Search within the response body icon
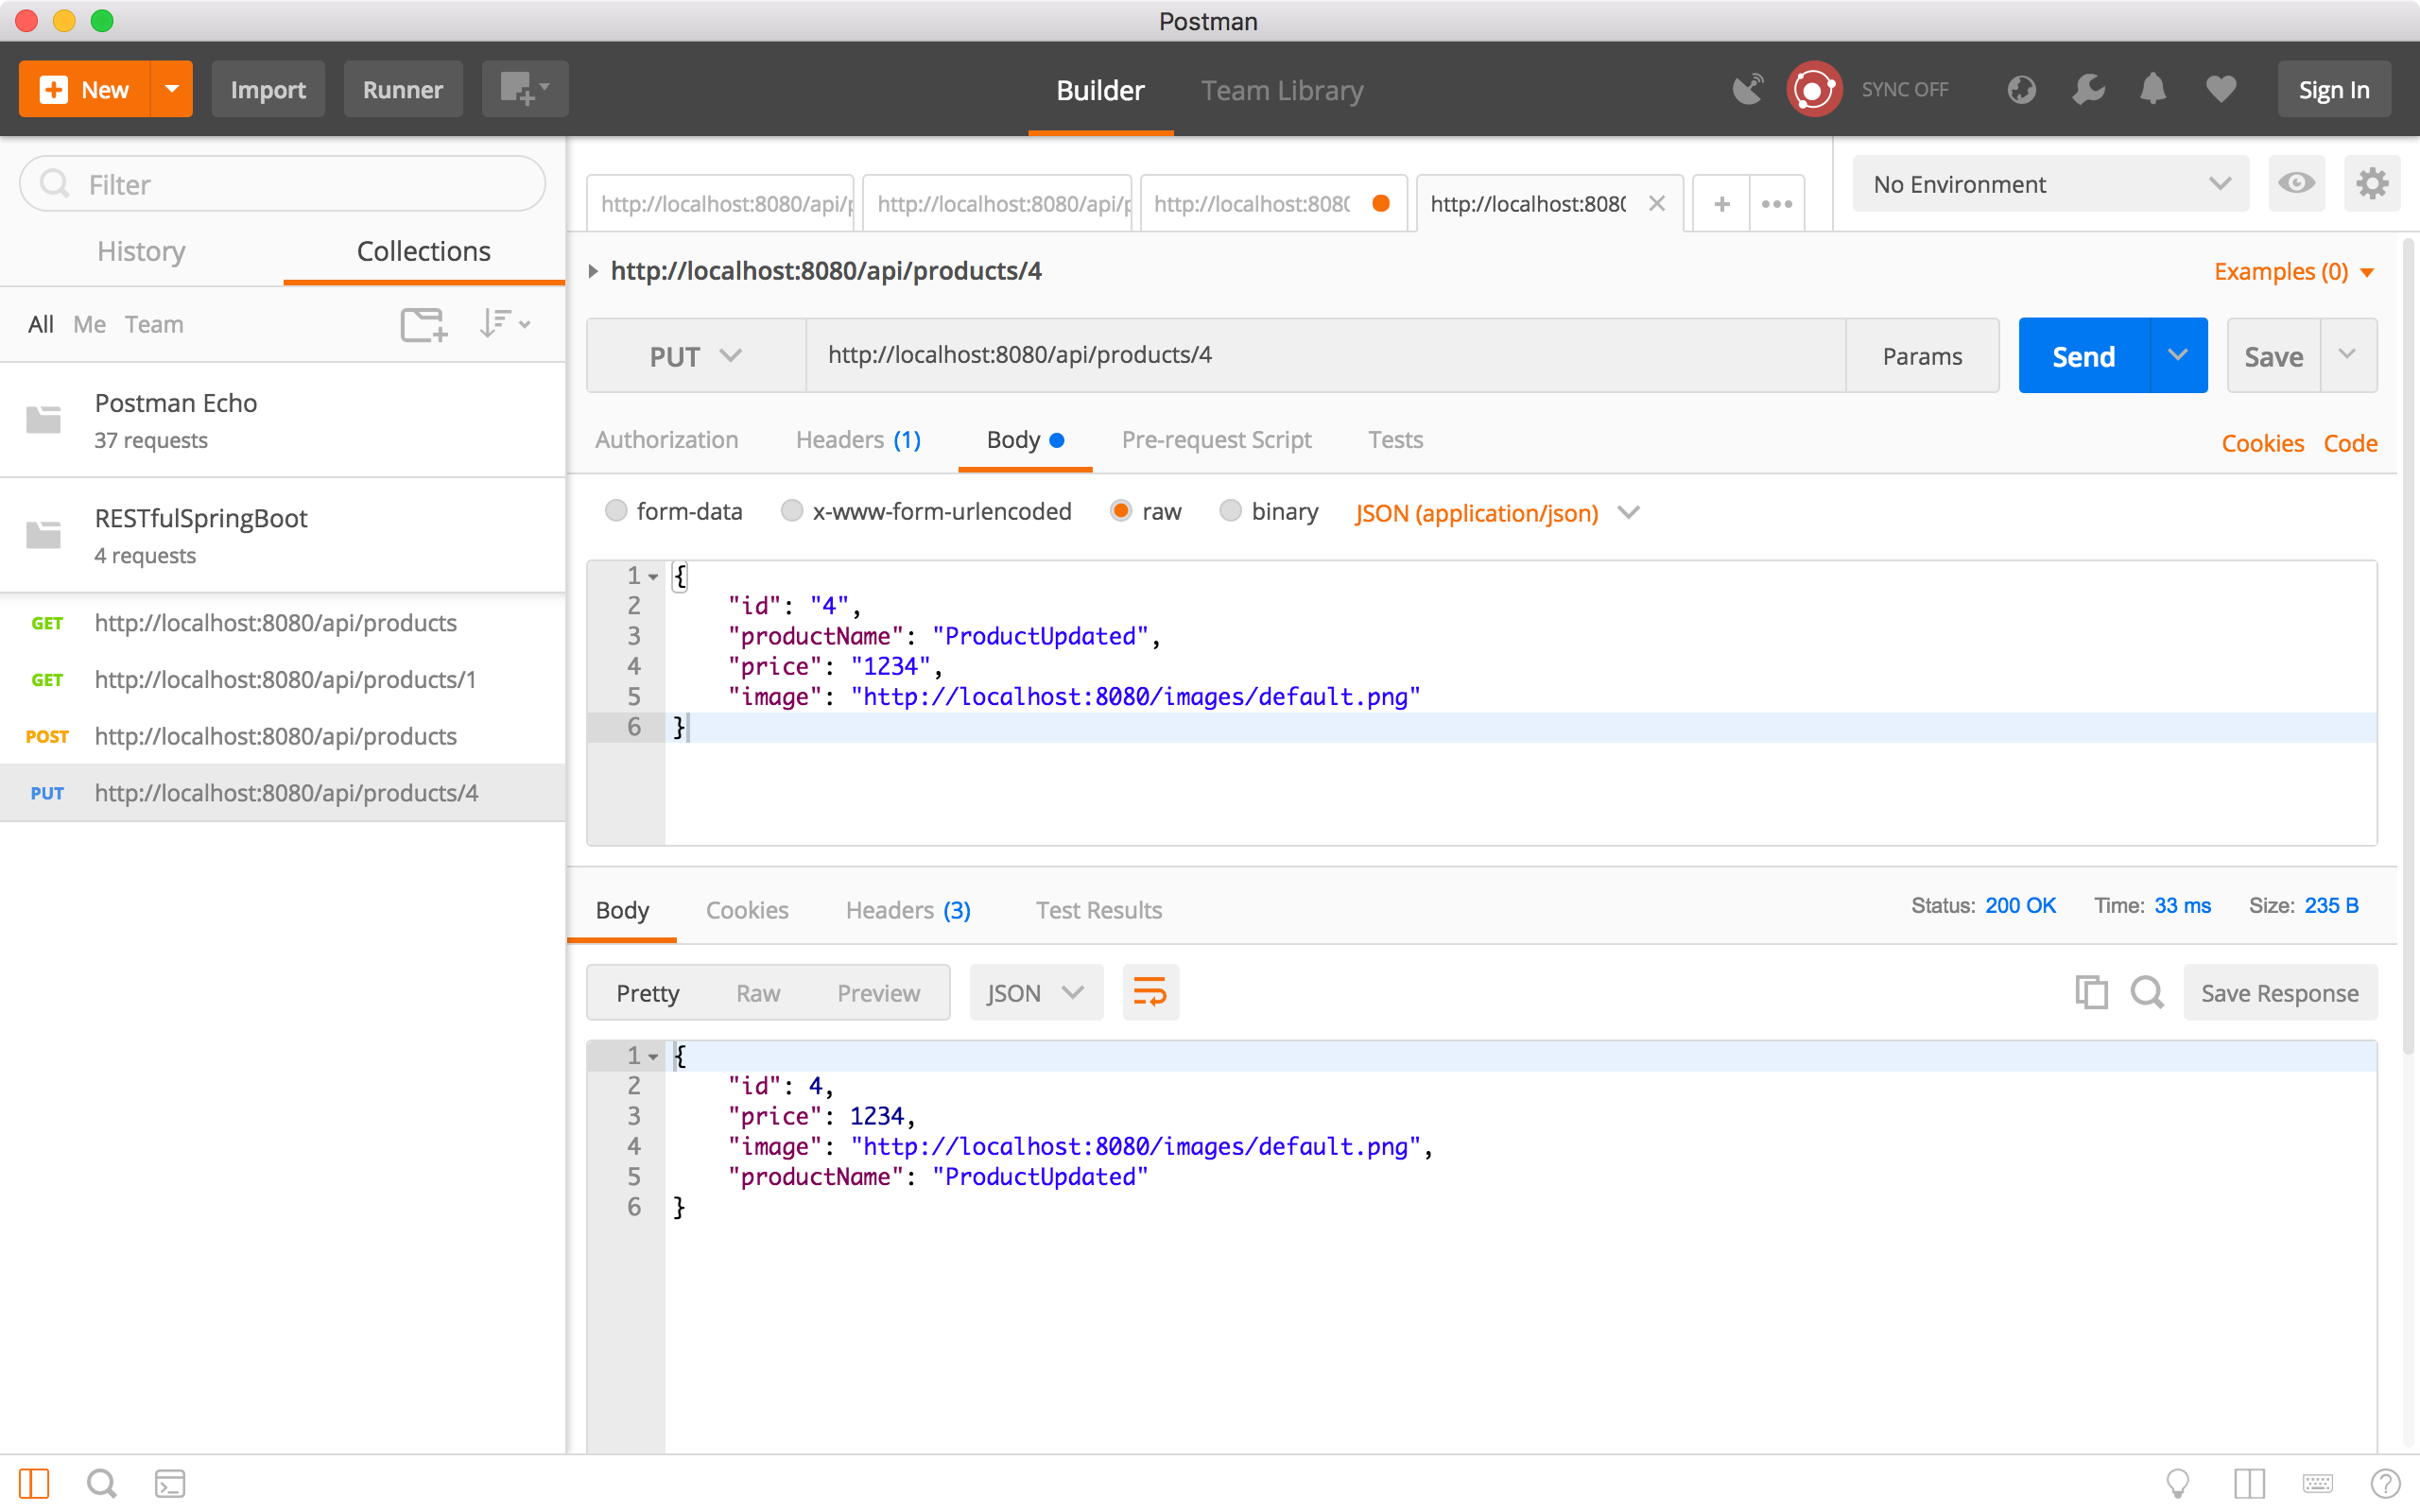Image resolution: width=2420 pixels, height=1512 pixels. pos(2146,993)
